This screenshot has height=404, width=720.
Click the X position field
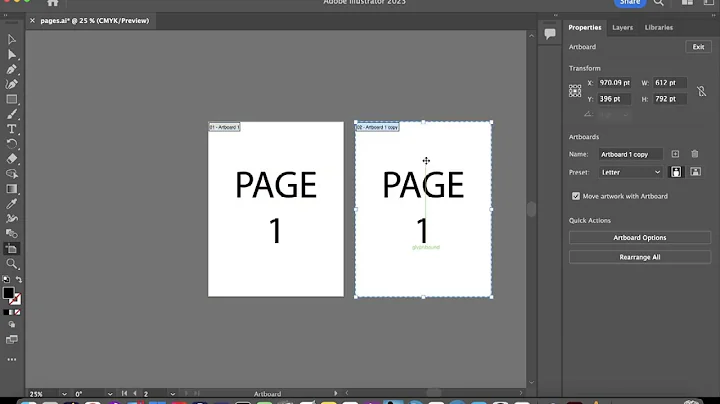pos(614,83)
